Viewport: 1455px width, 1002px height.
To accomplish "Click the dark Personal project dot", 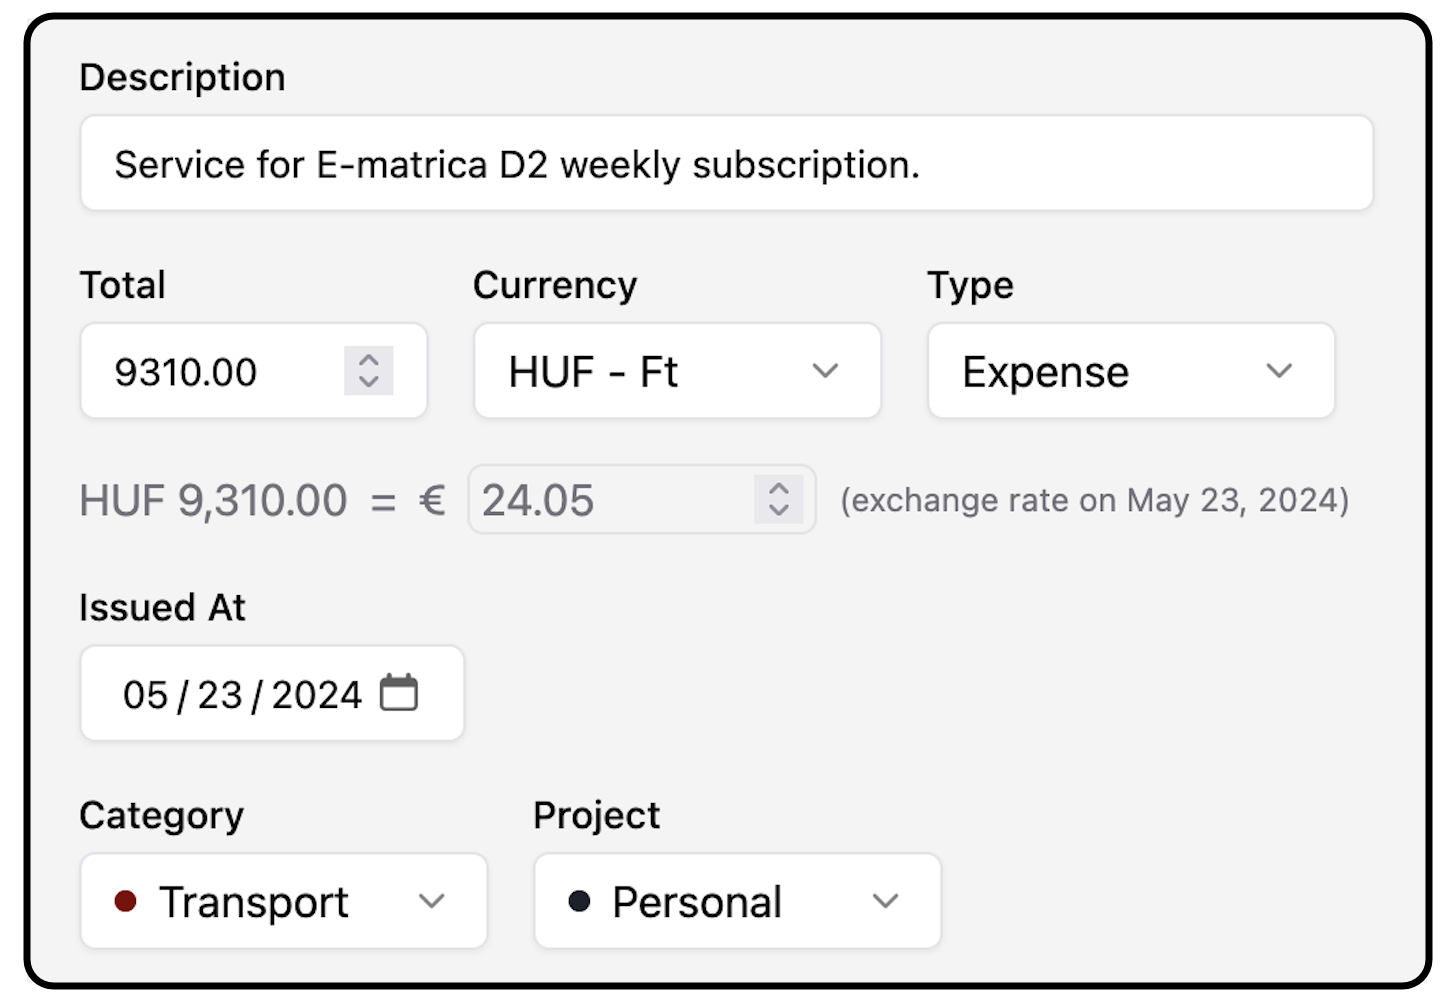I will 579,901.
